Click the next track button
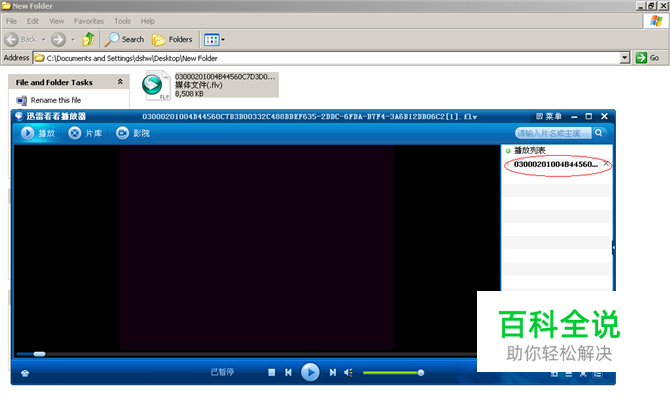Viewport: 670px width, 397px height. click(332, 373)
